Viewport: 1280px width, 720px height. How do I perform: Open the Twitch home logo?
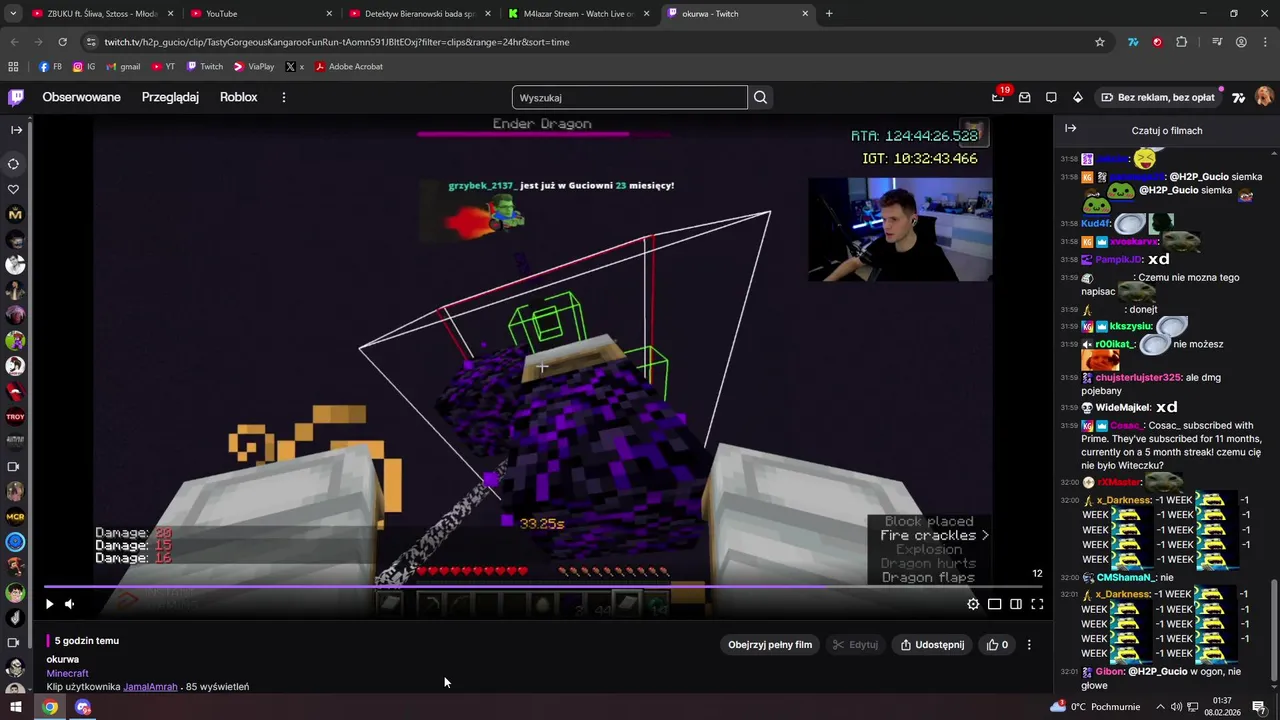[16, 97]
